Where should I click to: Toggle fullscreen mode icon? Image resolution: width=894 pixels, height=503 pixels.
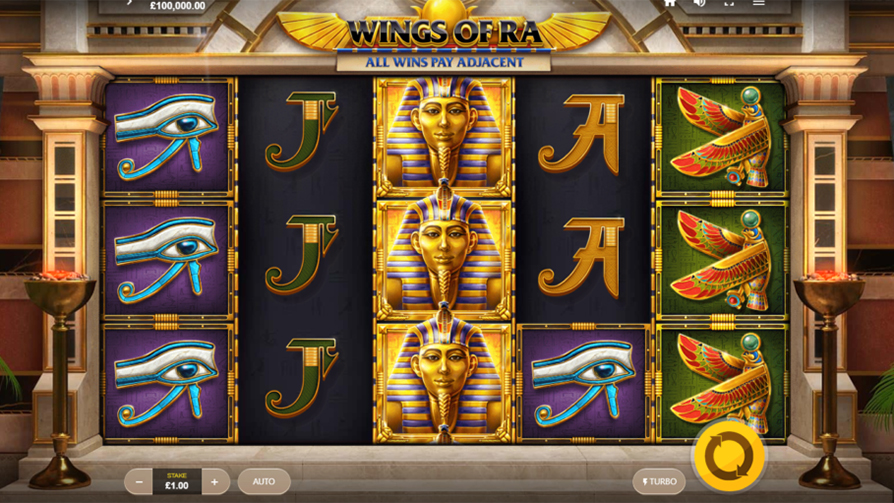tap(729, 3)
